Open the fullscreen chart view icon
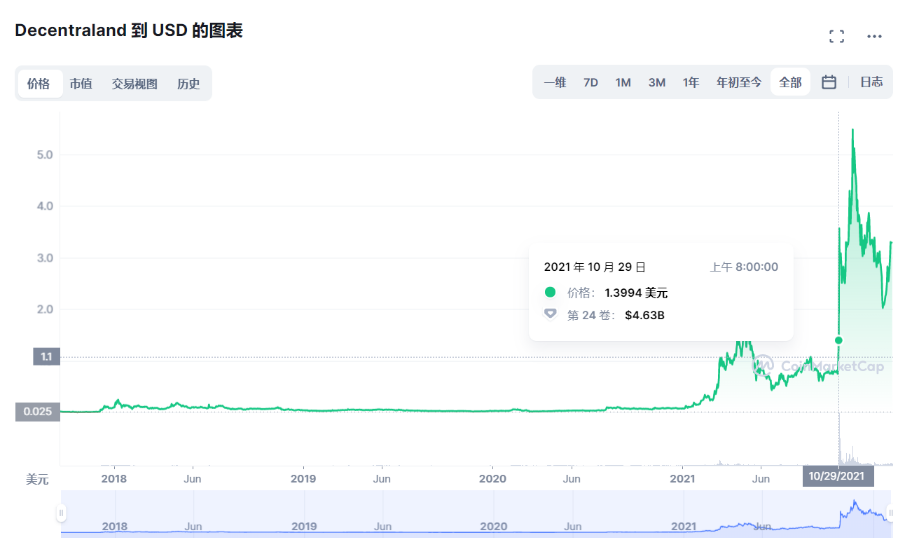The height and width of the screenshot is (558, 921). (836, 36)
